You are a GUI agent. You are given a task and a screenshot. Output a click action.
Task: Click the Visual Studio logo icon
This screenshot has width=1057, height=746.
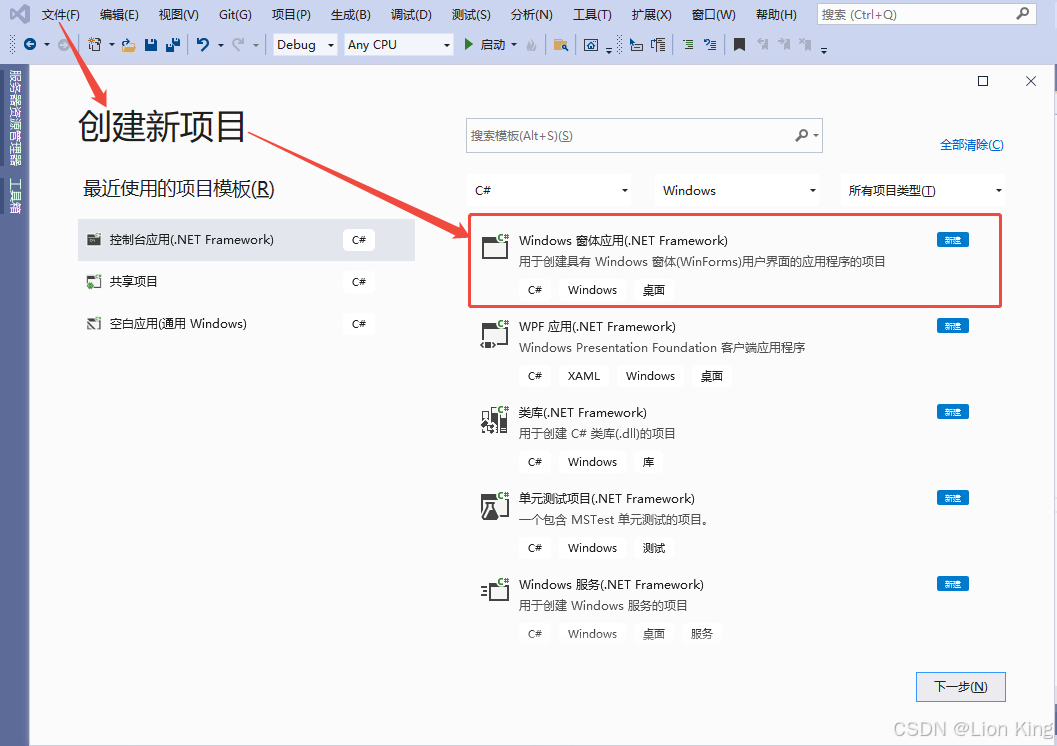click(x=20, y=13)
